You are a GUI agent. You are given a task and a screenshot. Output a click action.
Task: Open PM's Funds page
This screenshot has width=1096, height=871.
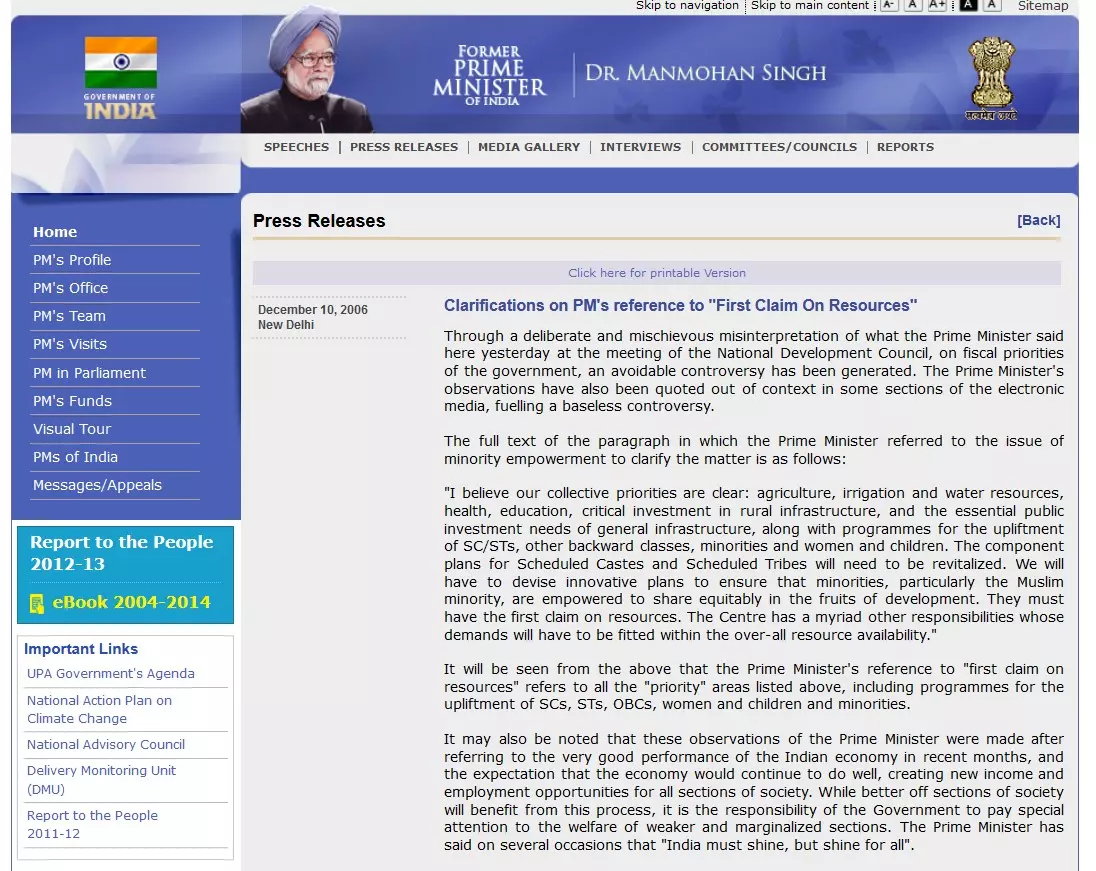click(73, 401)
